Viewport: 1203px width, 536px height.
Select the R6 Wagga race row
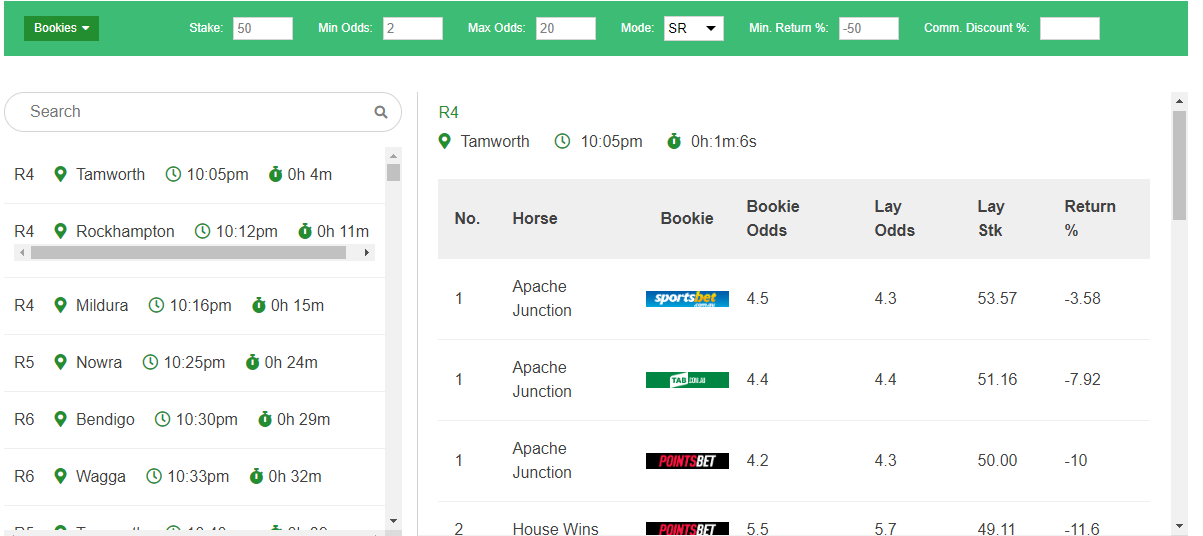[194, 477]
